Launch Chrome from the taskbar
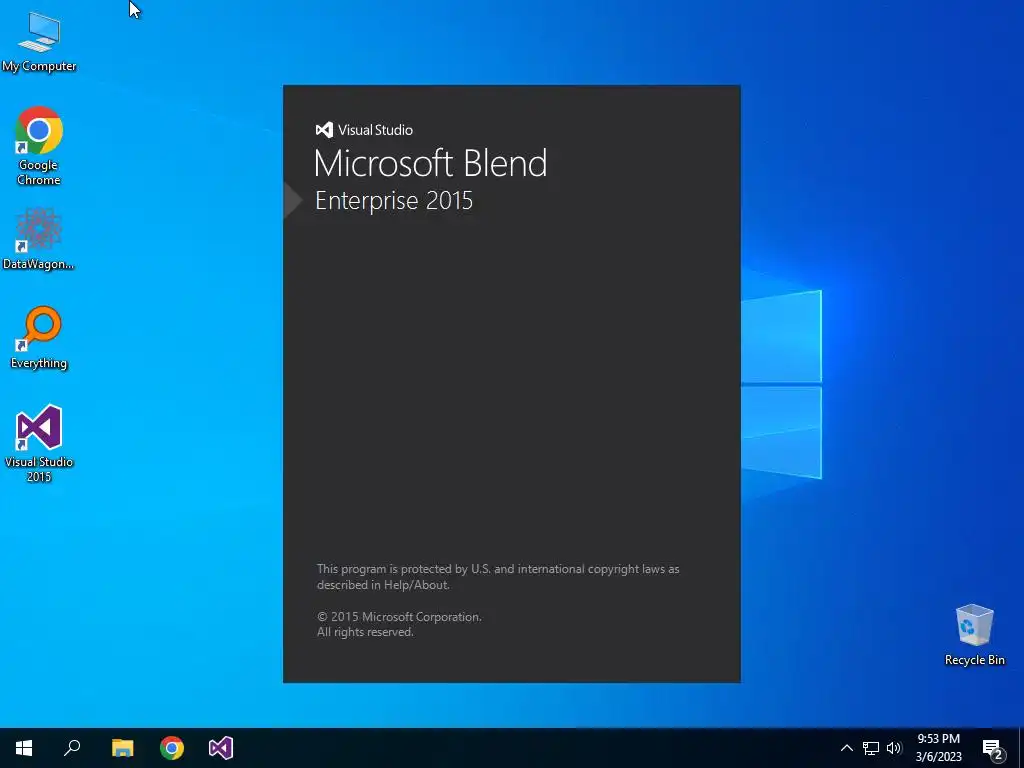This screenshot has width=1024, height=768. [172, 748]
